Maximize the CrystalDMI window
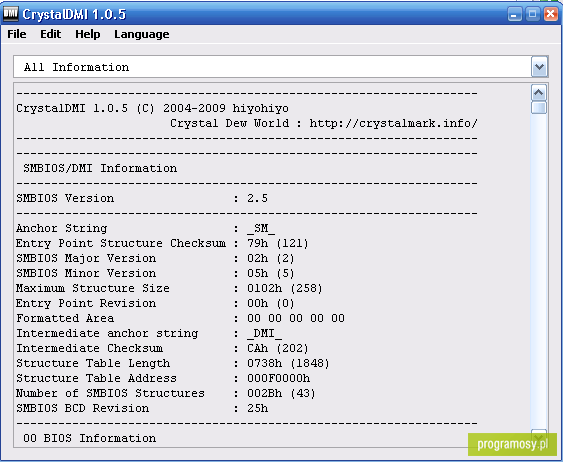This screenshot has width=563, height=462. coord(532,14)
